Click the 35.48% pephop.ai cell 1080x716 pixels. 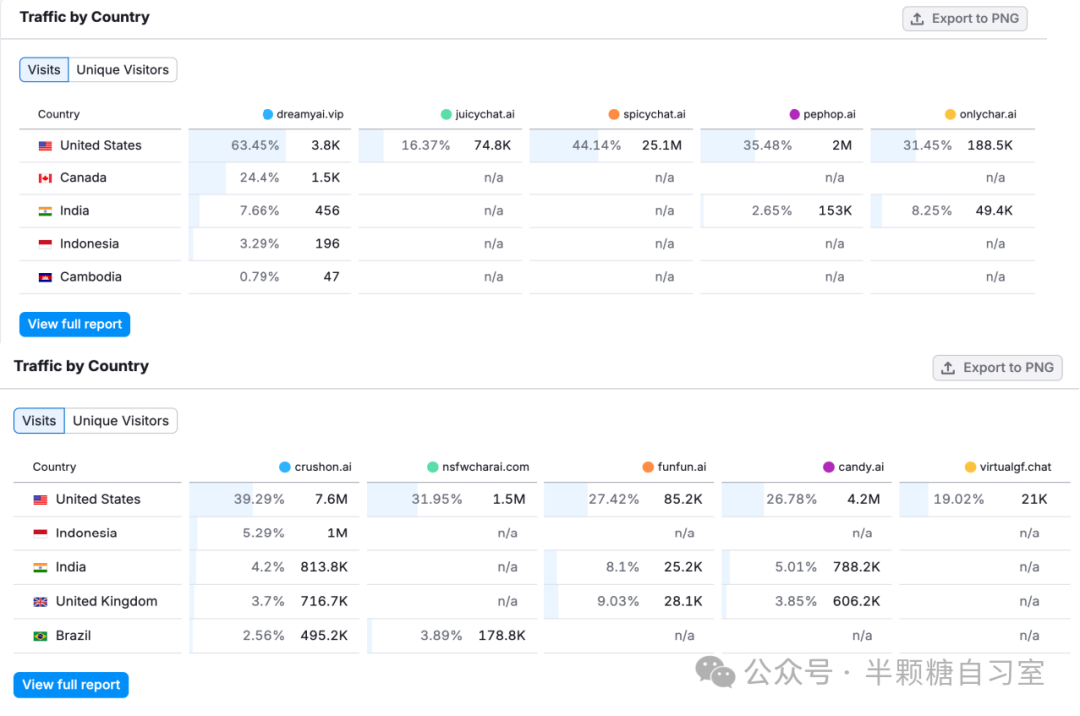pyautogui.click(x=767, y=145)
